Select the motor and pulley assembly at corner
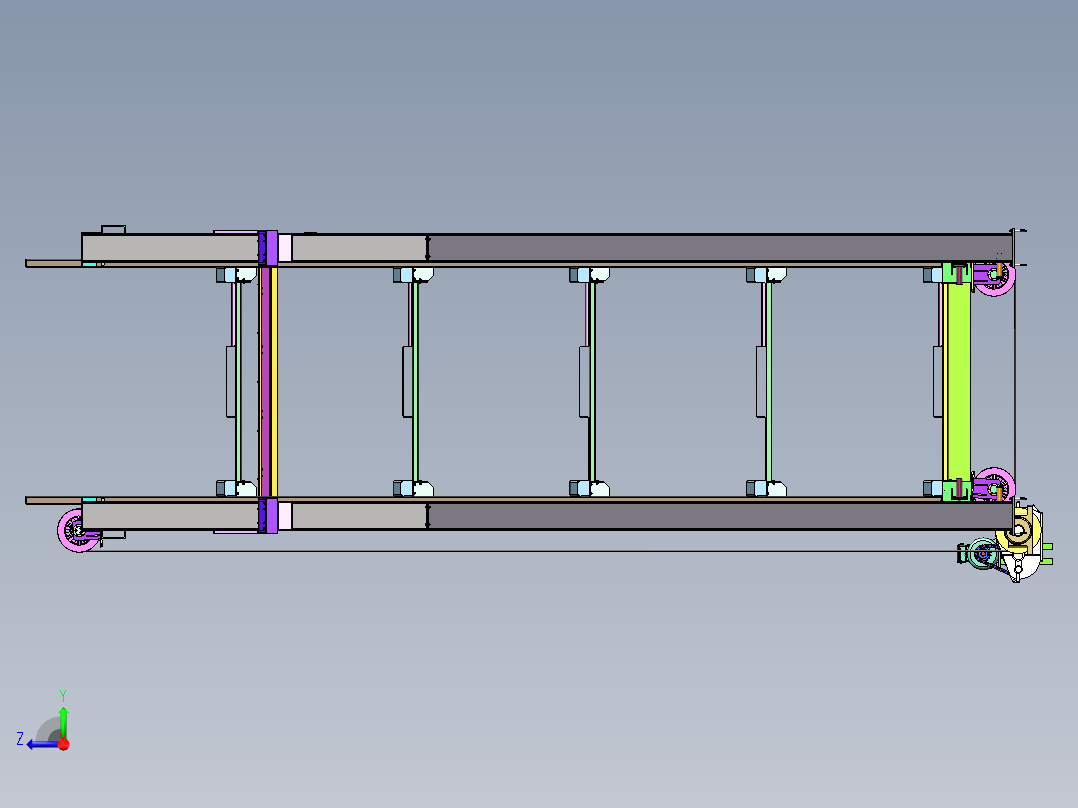 coord(1006,545)
